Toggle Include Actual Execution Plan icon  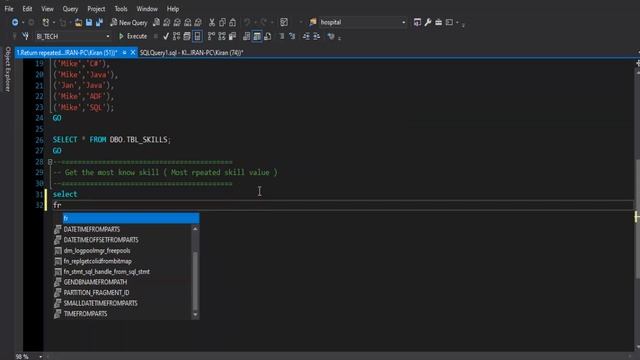[211, 36]
